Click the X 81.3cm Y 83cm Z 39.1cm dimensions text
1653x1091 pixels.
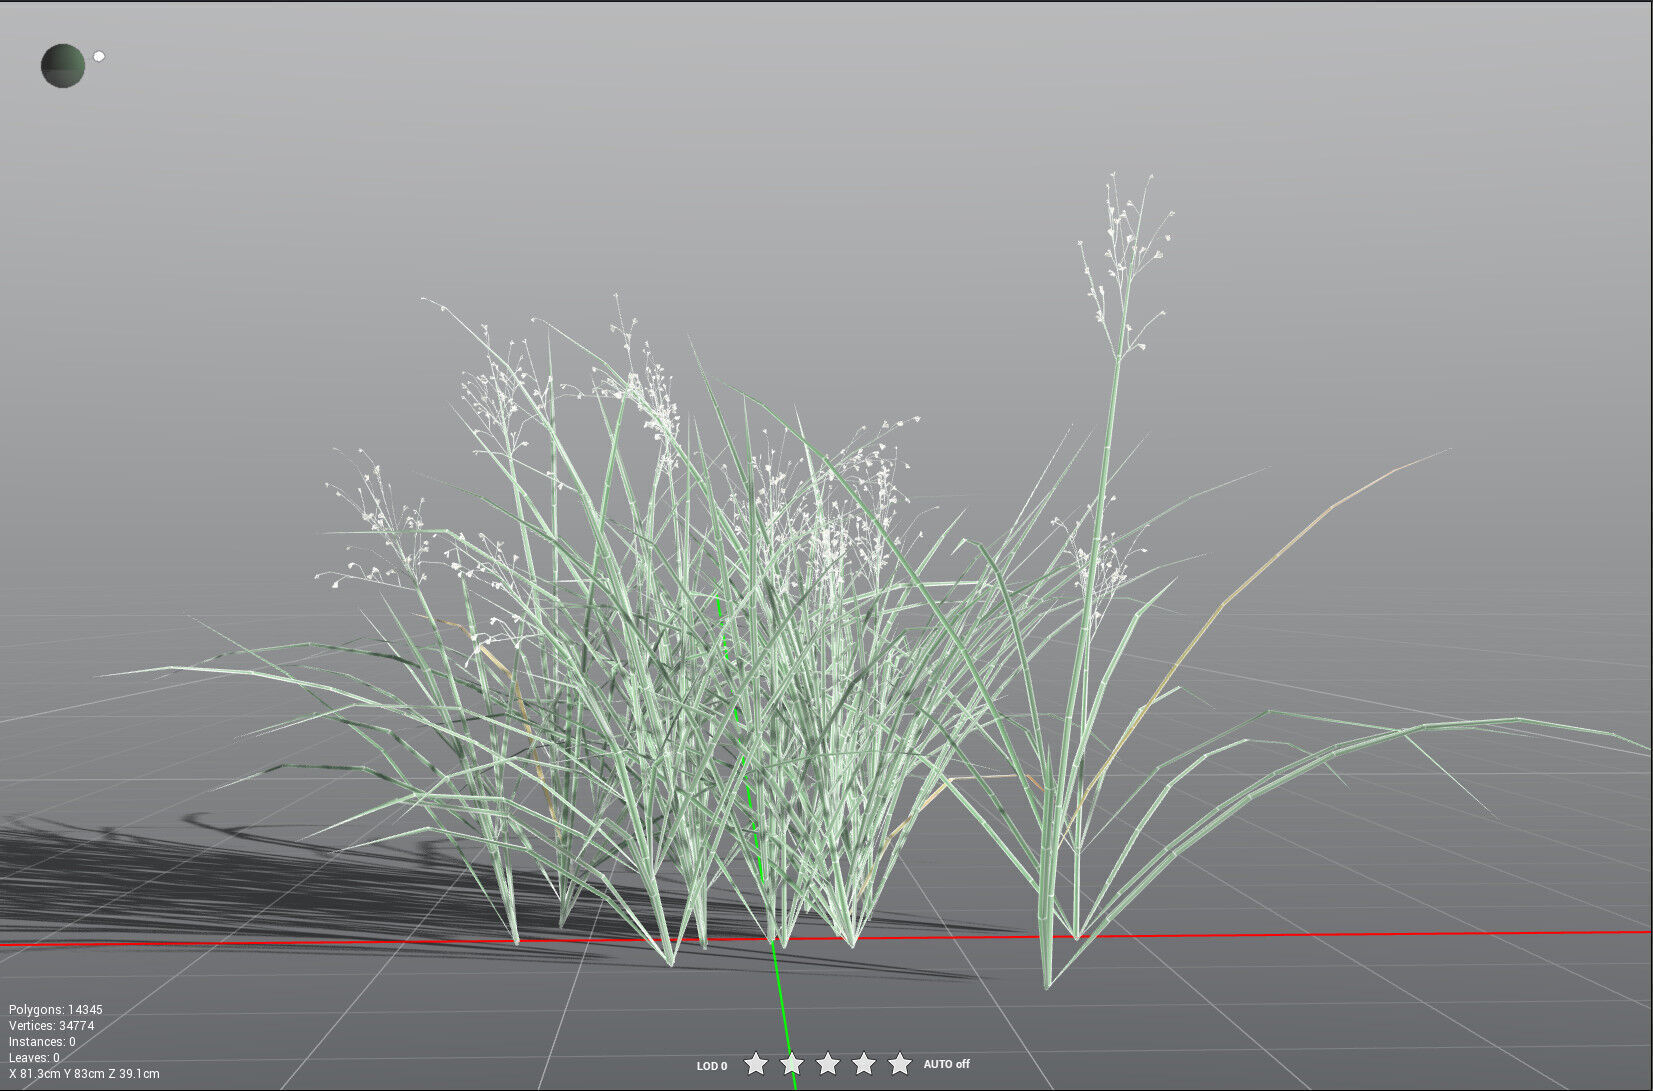(84, 1074)
